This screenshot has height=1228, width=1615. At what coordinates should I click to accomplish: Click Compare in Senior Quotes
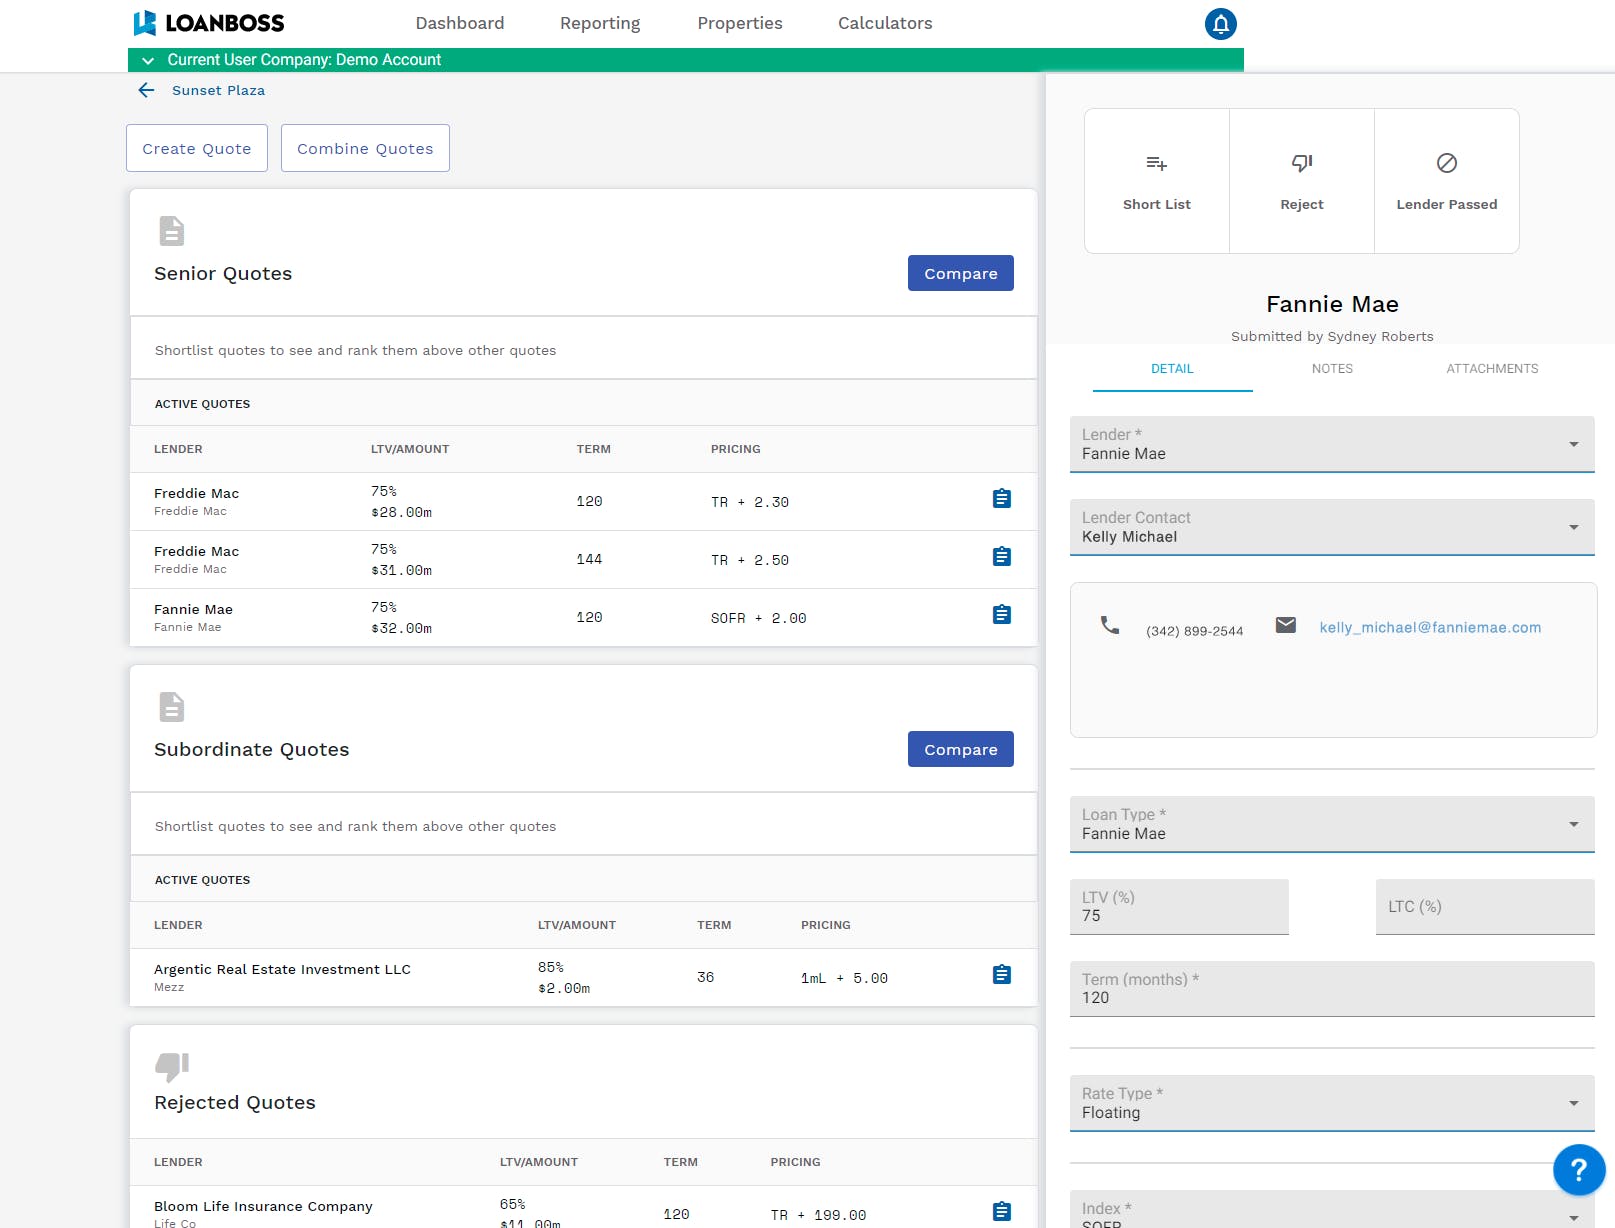coord(961,273)
